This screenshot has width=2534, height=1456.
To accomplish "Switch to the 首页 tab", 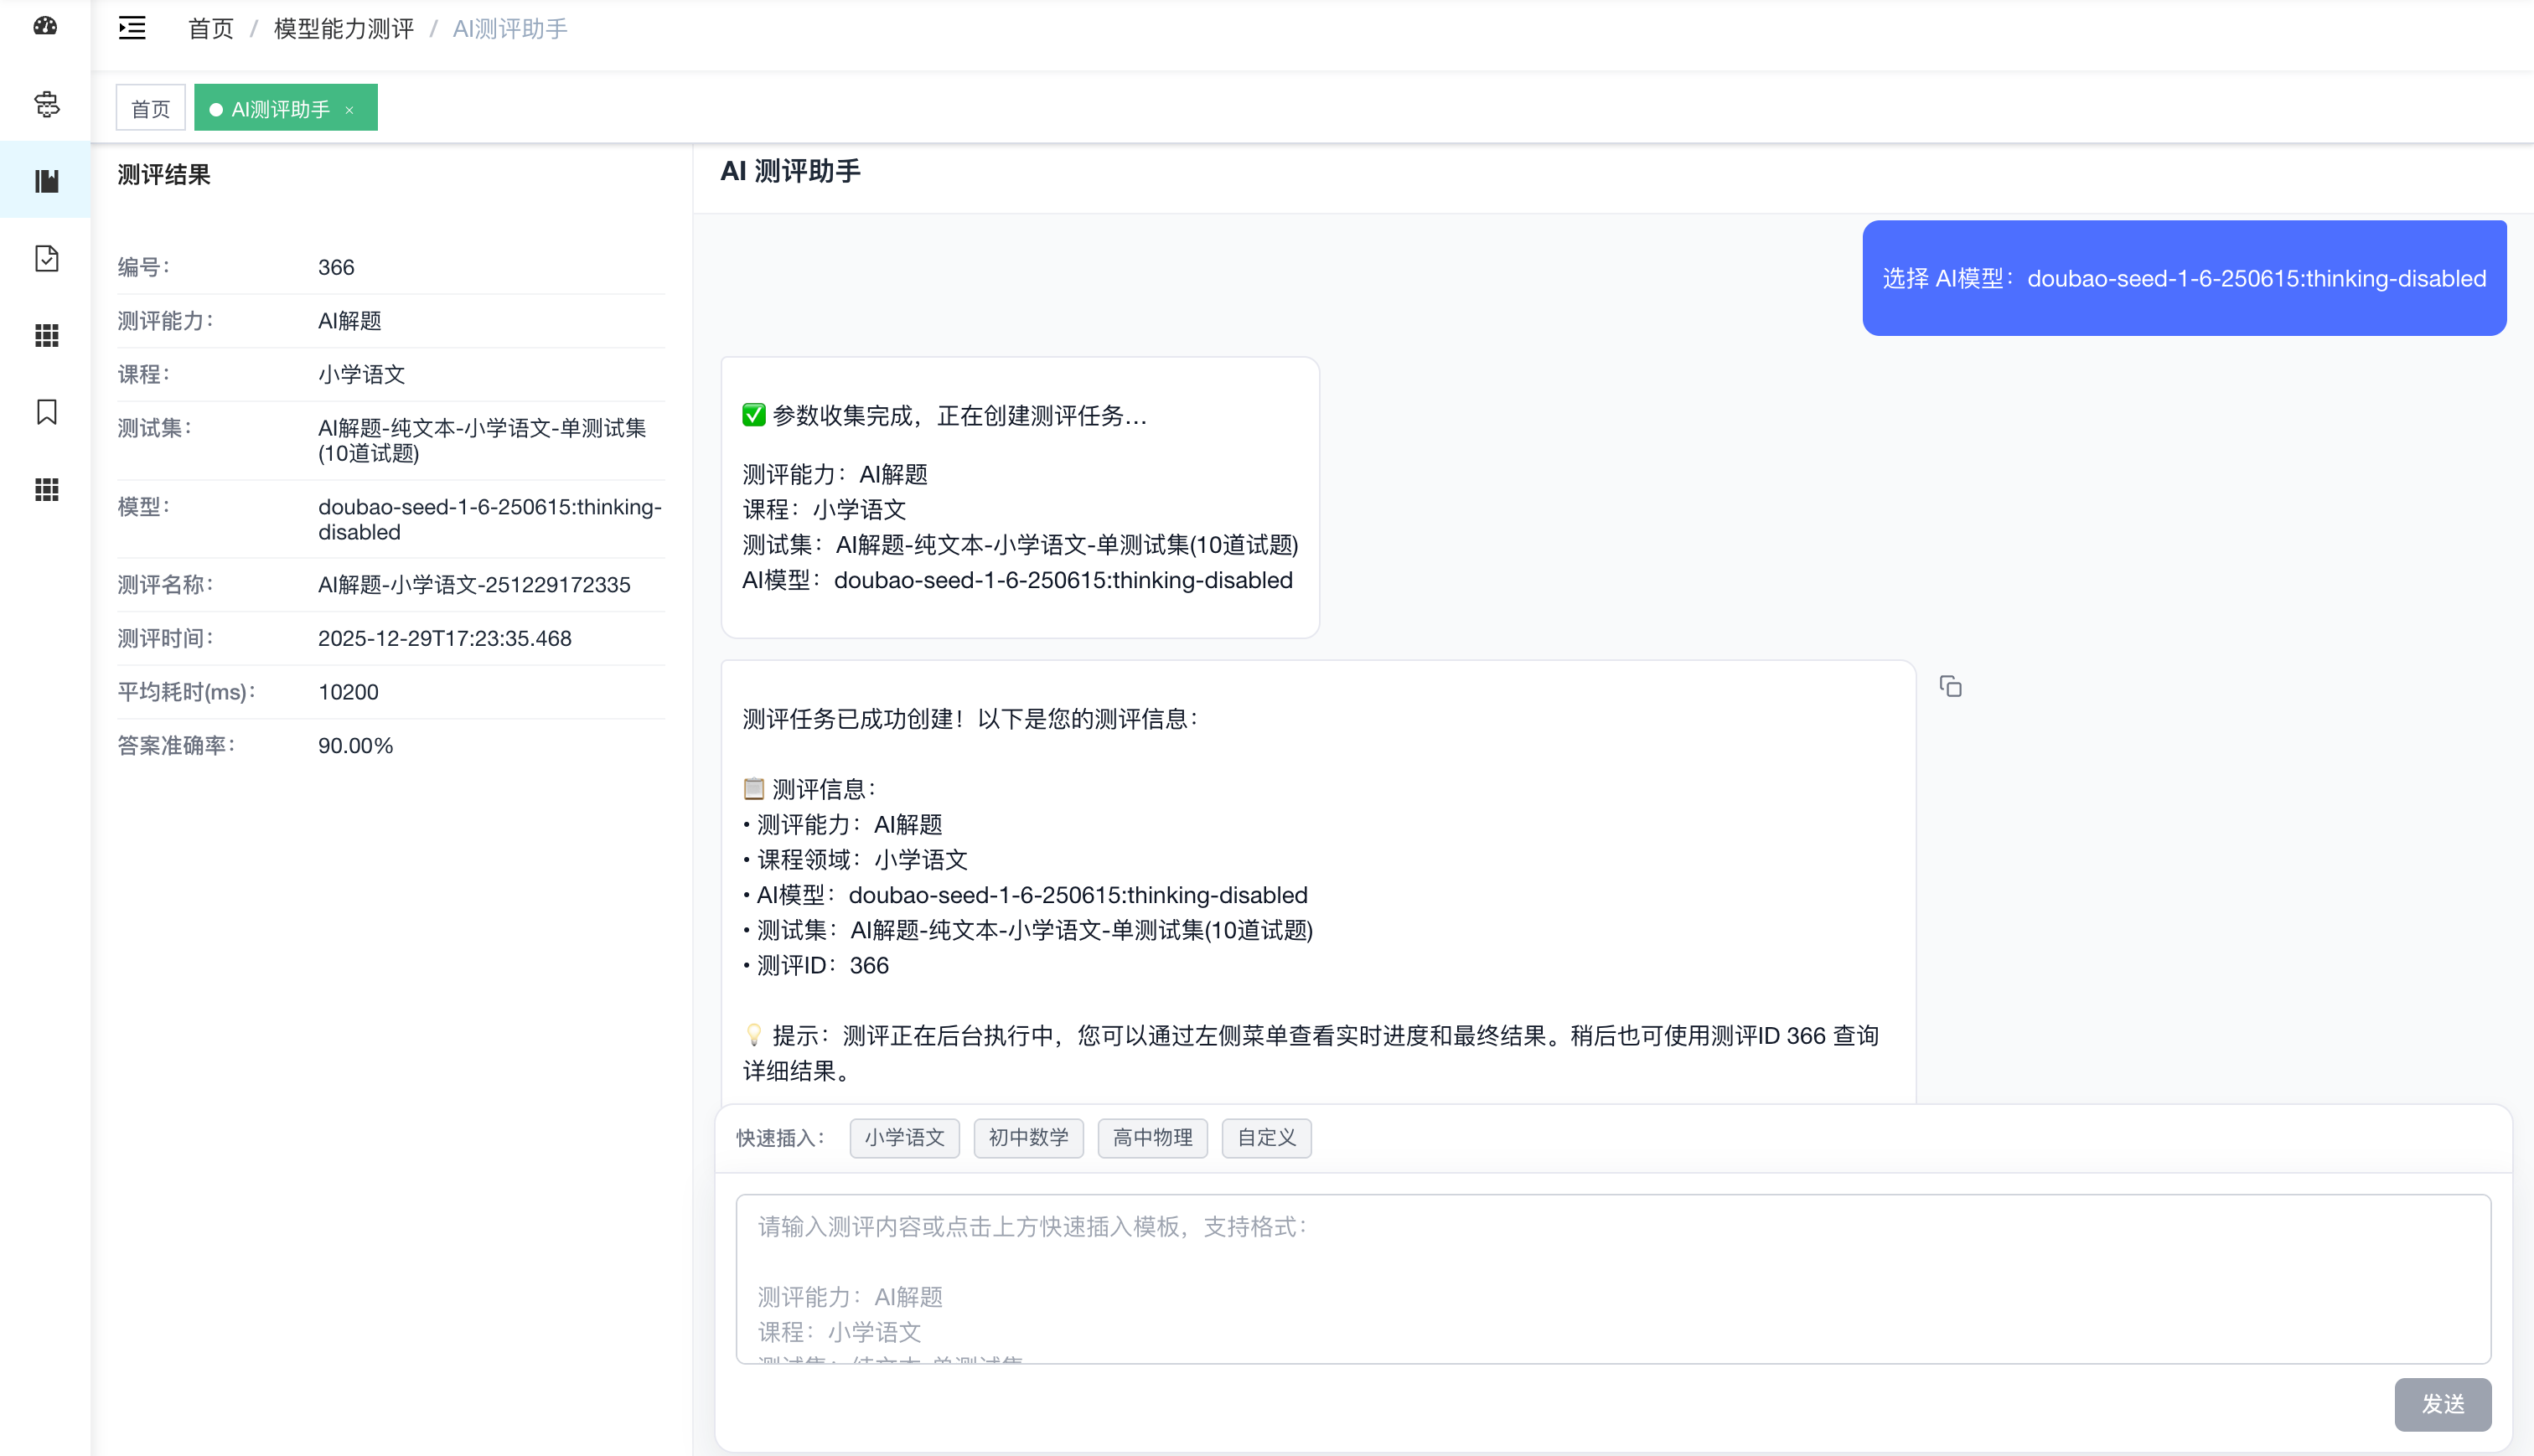I will coord(150,108).
